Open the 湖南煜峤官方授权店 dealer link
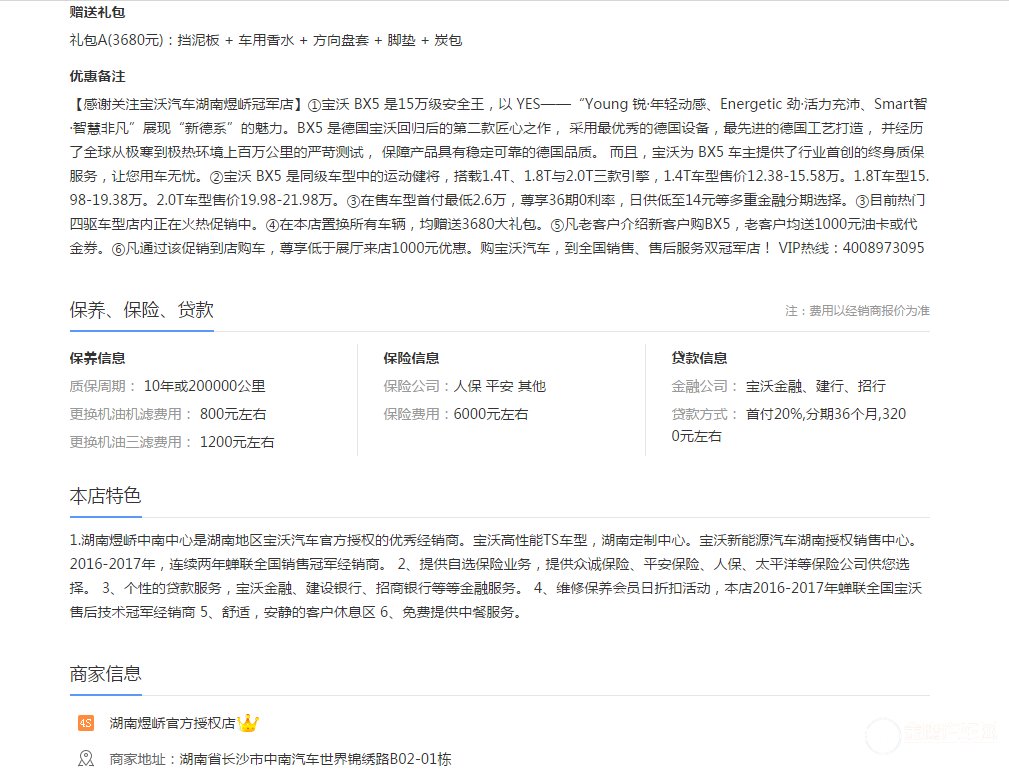Screen dimensions: 1009x769 click(x=172, y=722)
